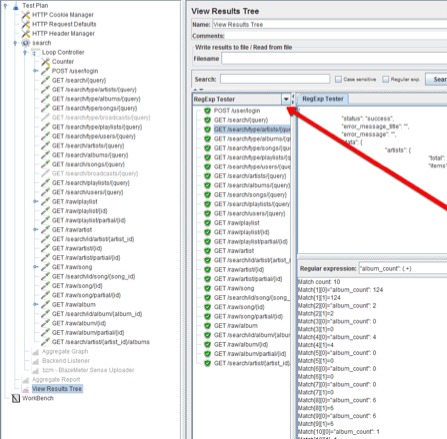Select disabled GET /search/broadcasts/{query} in test plan
447x439 pixels.
click(x=95, y=174)
